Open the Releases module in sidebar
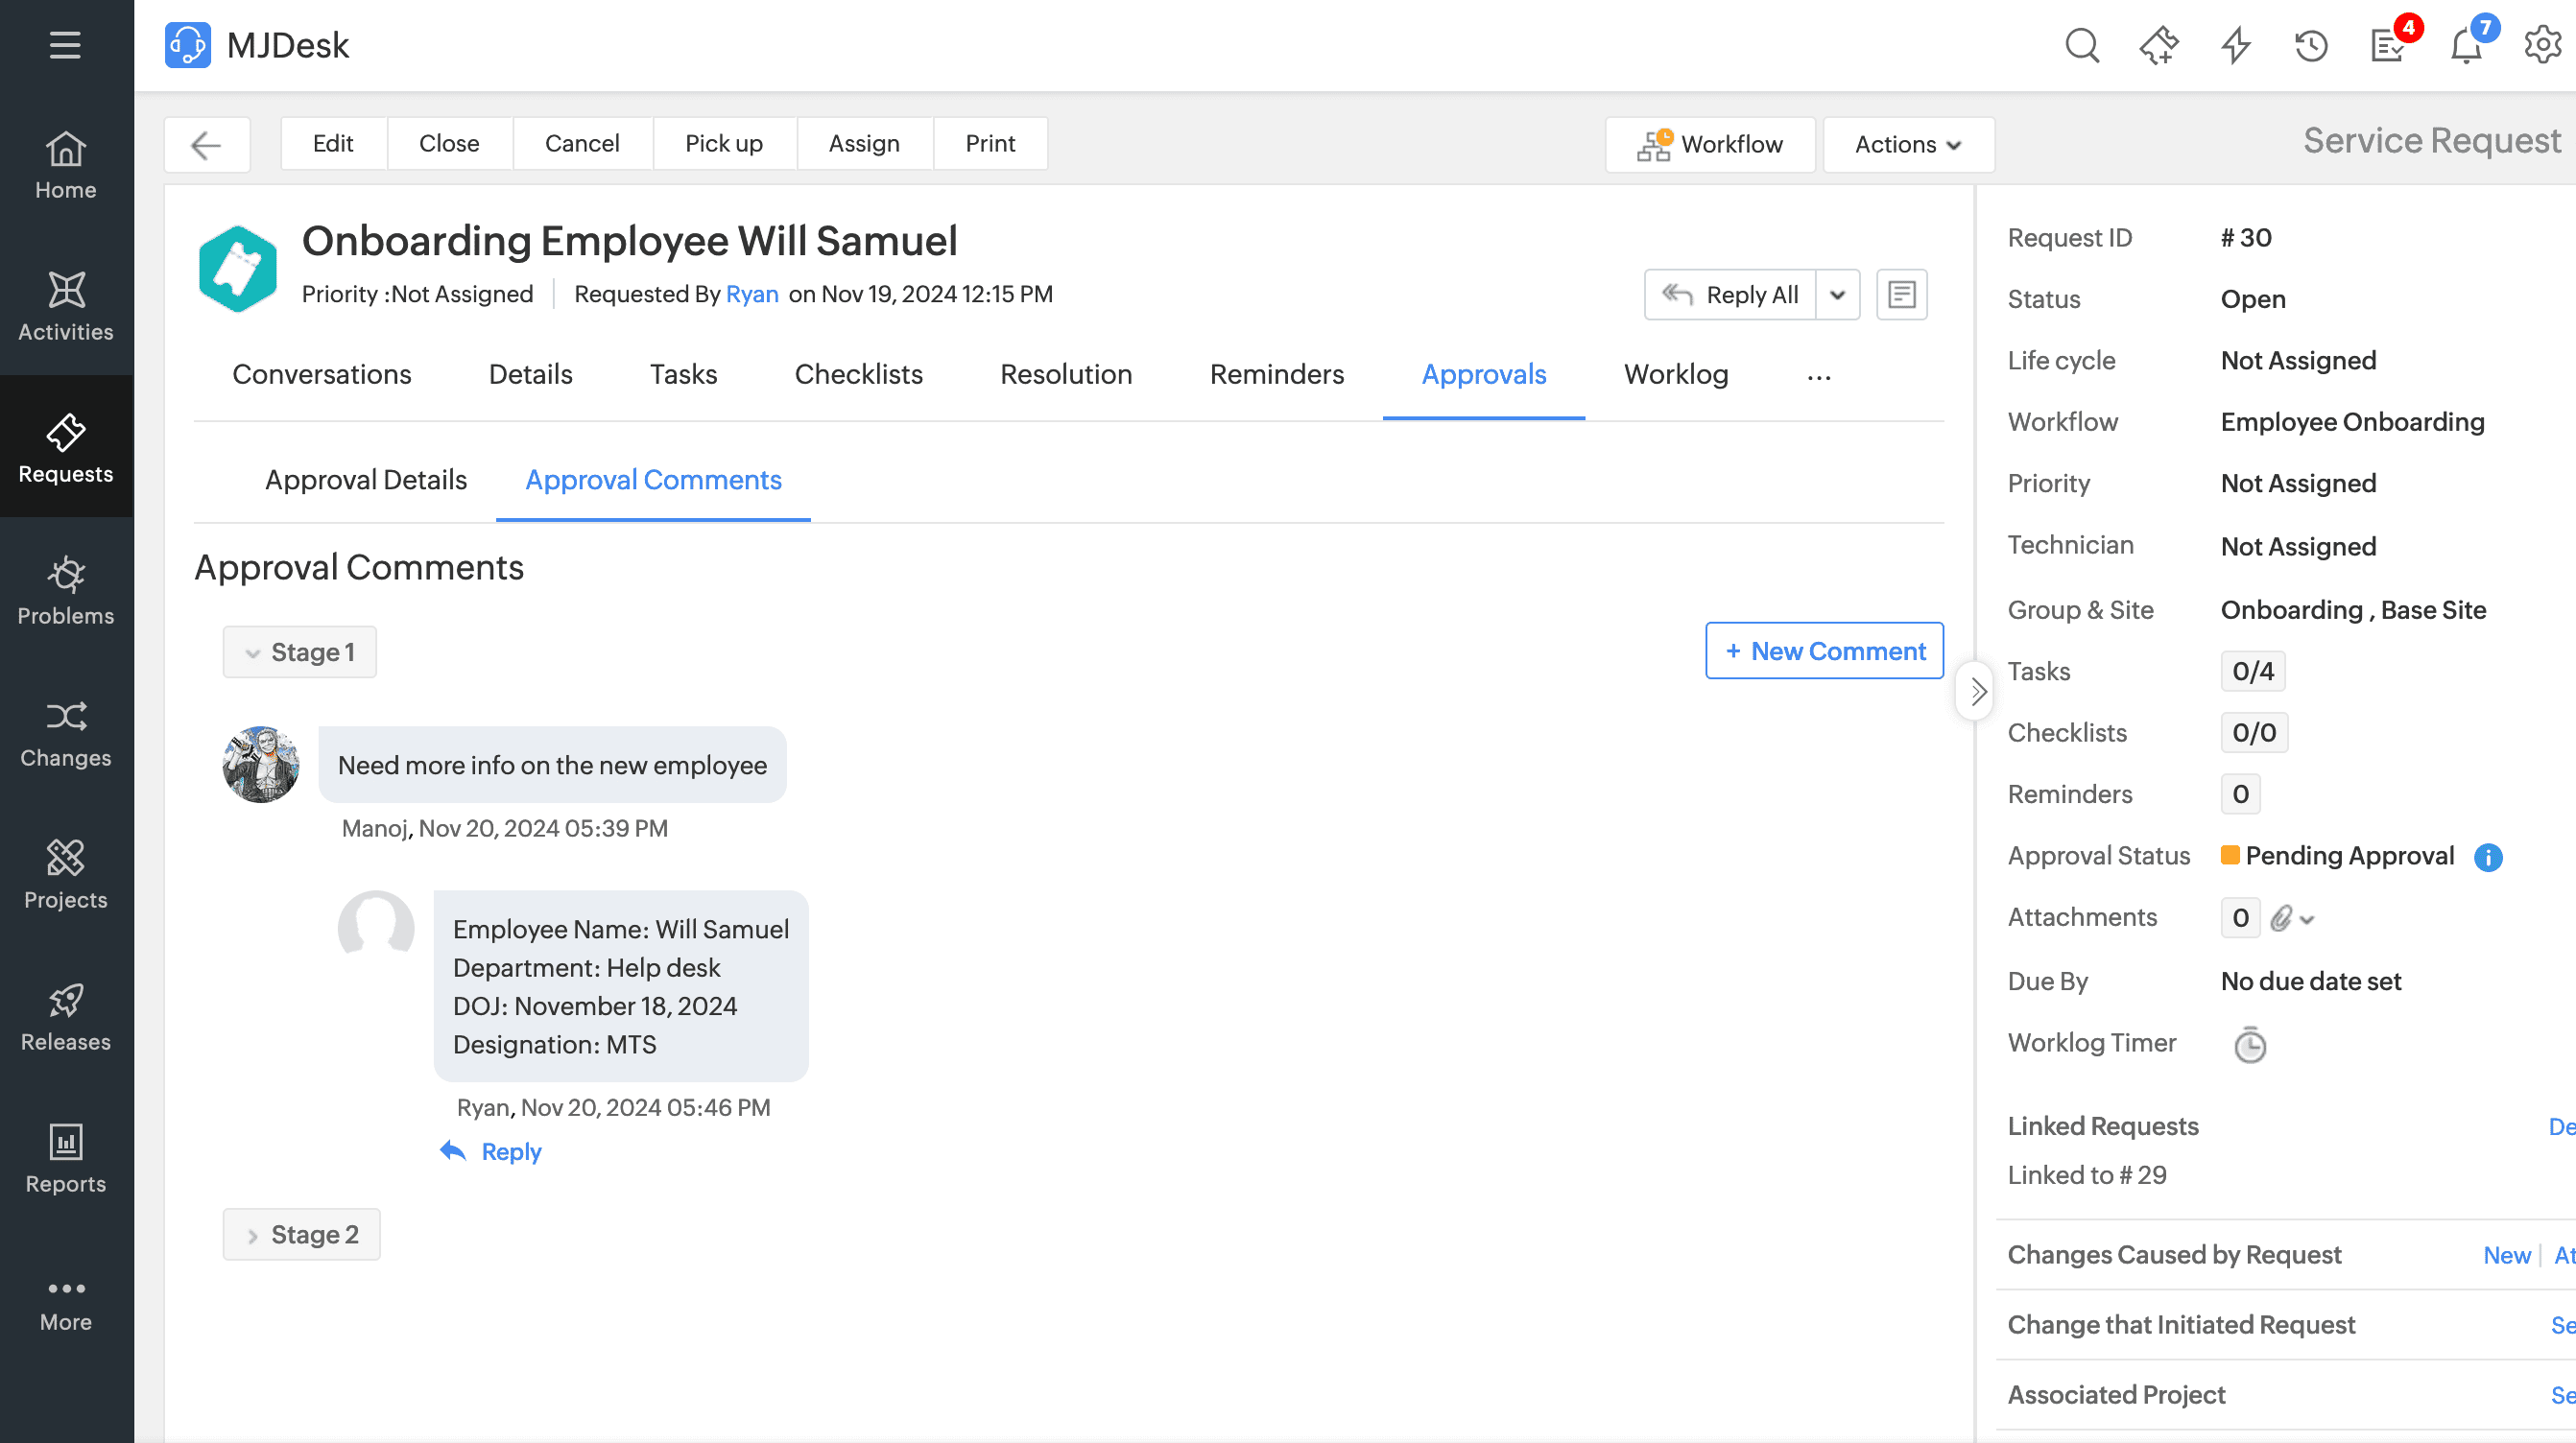2576x1443 pixels. [x=66, y=1016]
